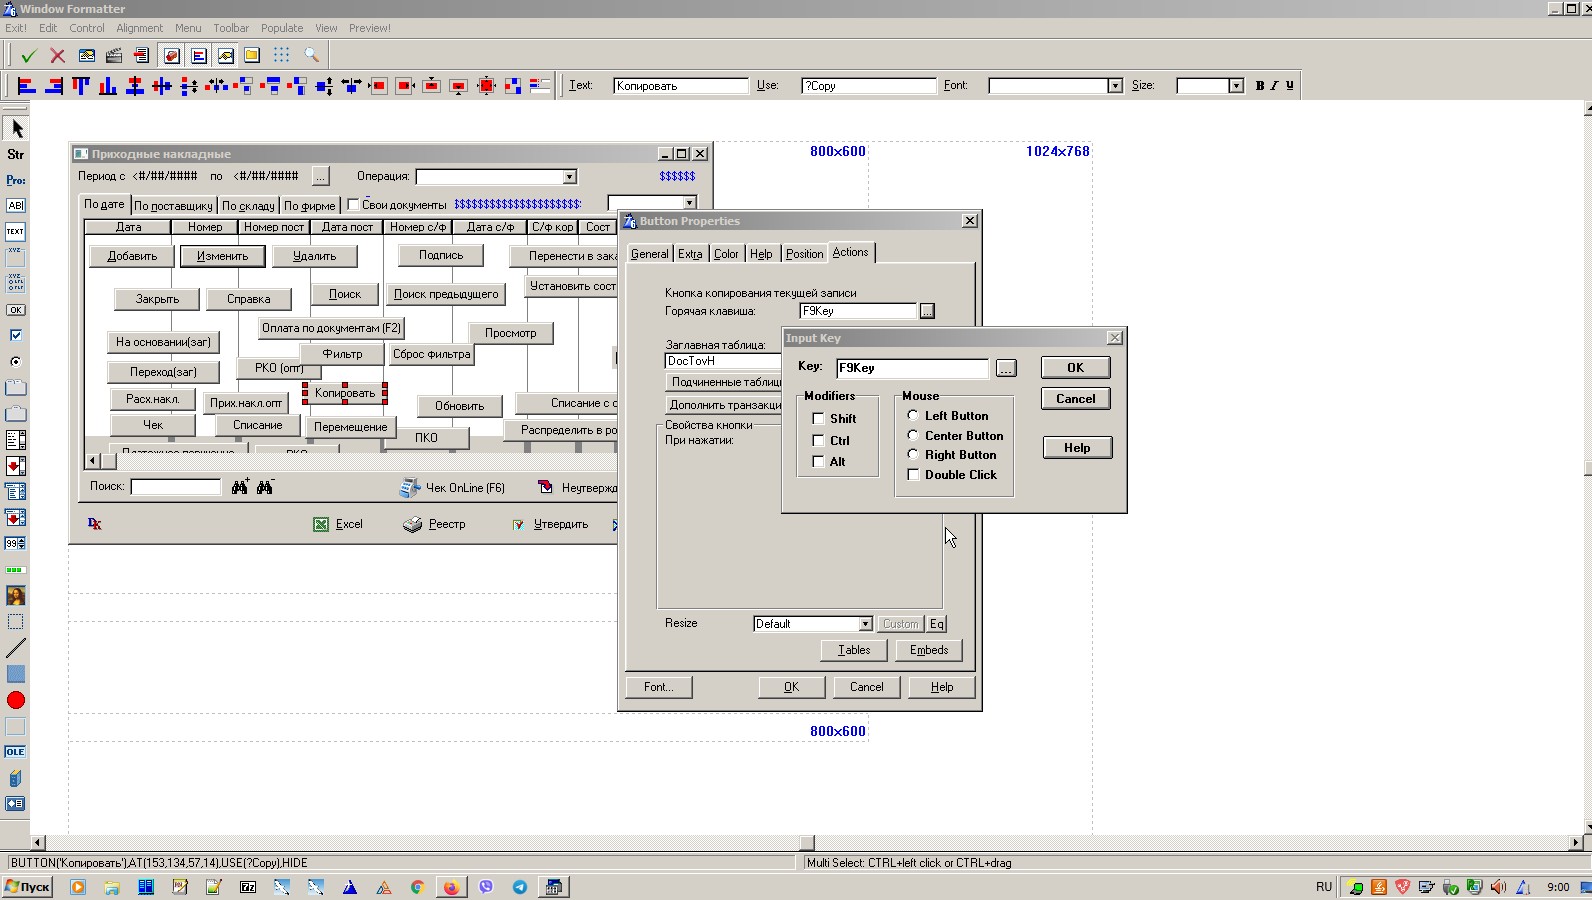This screenshot has height=900, width=1592.
Task: Click the green checkmark save icon
Action: tap(28, 56)
